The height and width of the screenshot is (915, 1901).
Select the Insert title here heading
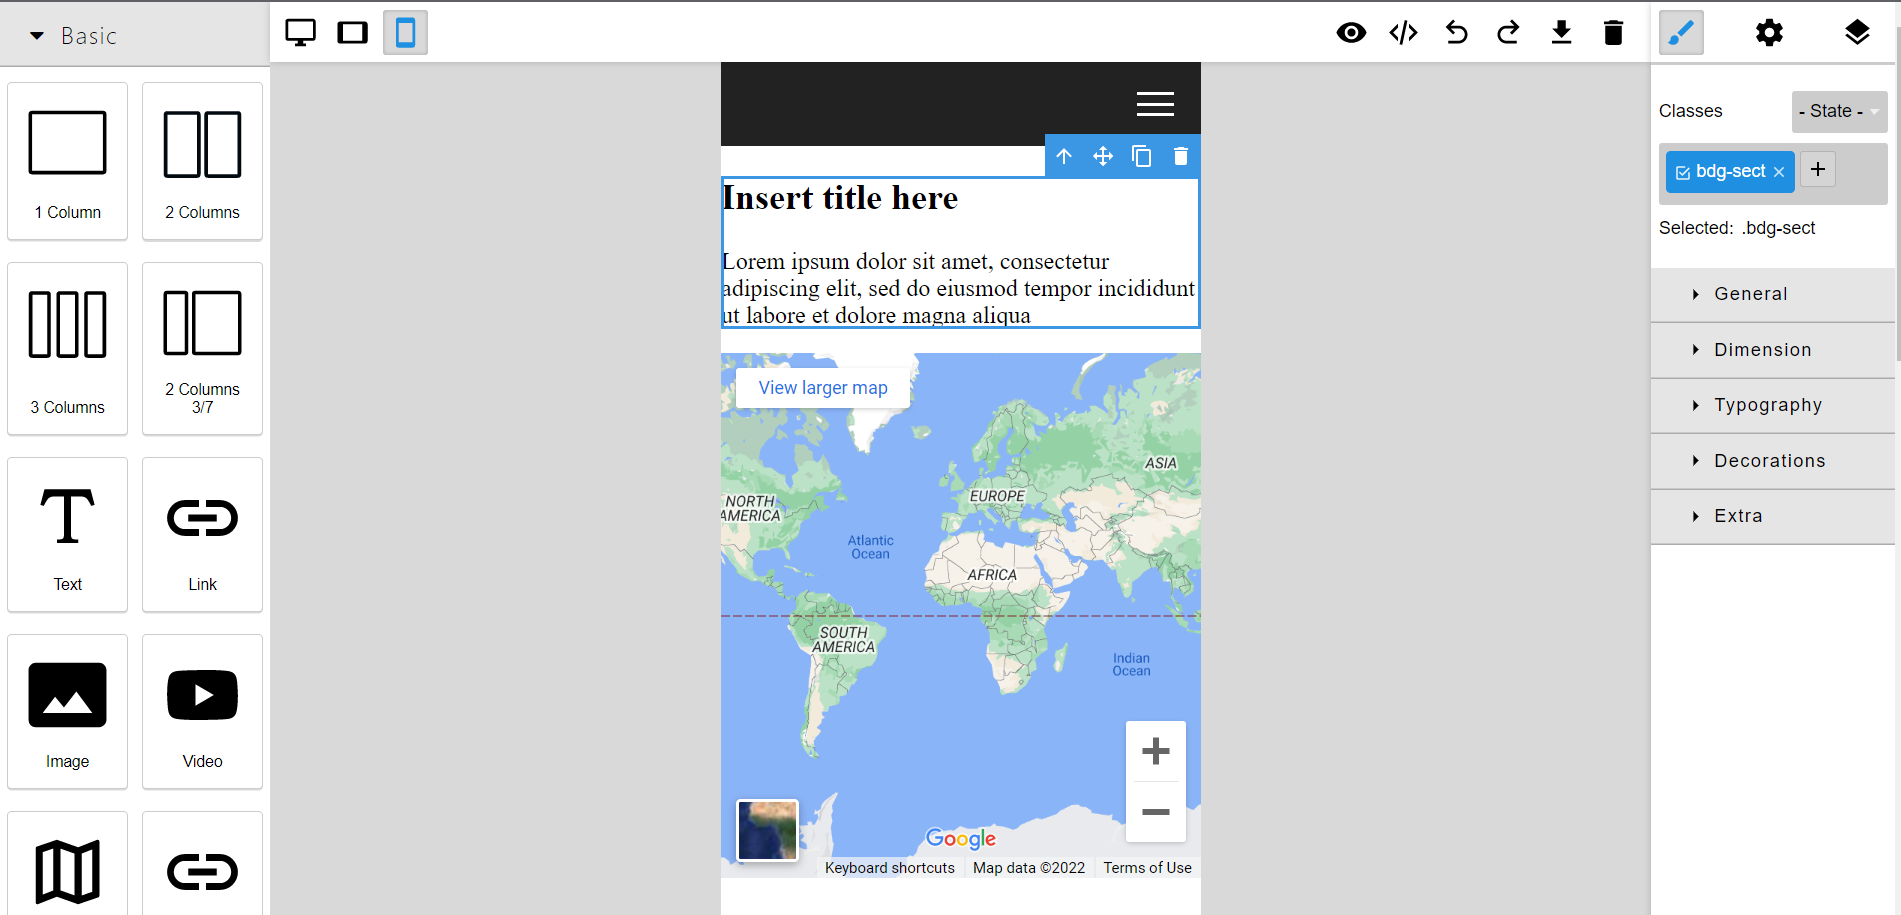(840, 198)
